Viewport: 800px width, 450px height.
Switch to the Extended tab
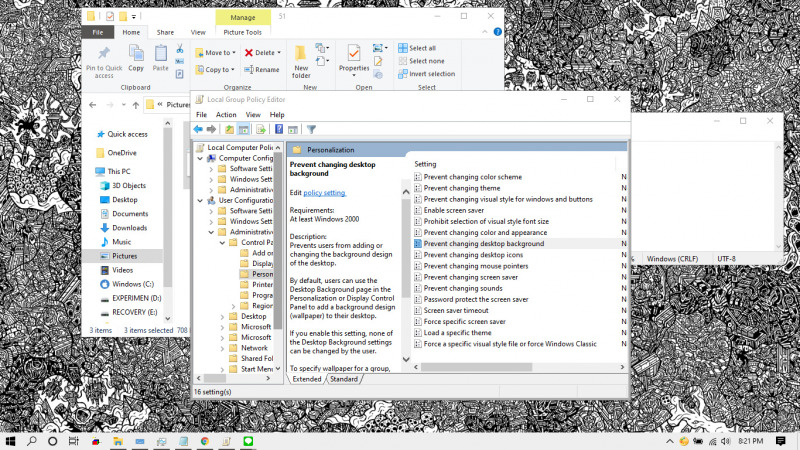click(x=307, y=379)
